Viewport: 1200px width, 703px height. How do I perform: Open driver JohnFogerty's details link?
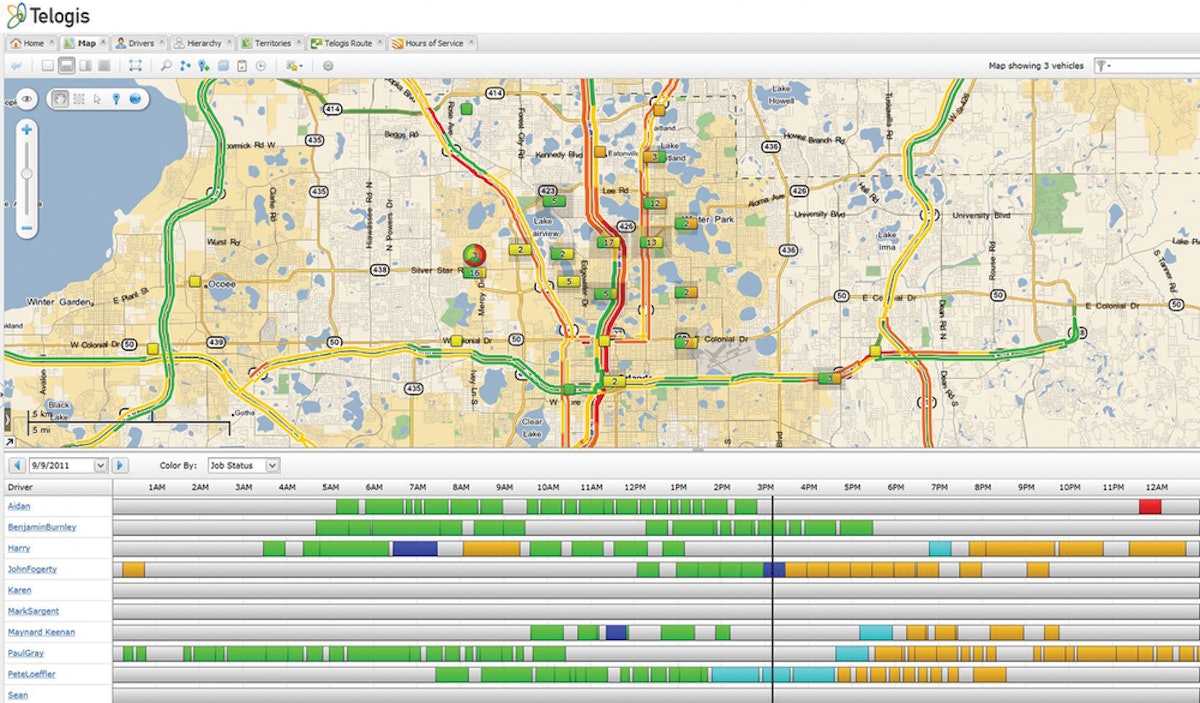point(33,569)
